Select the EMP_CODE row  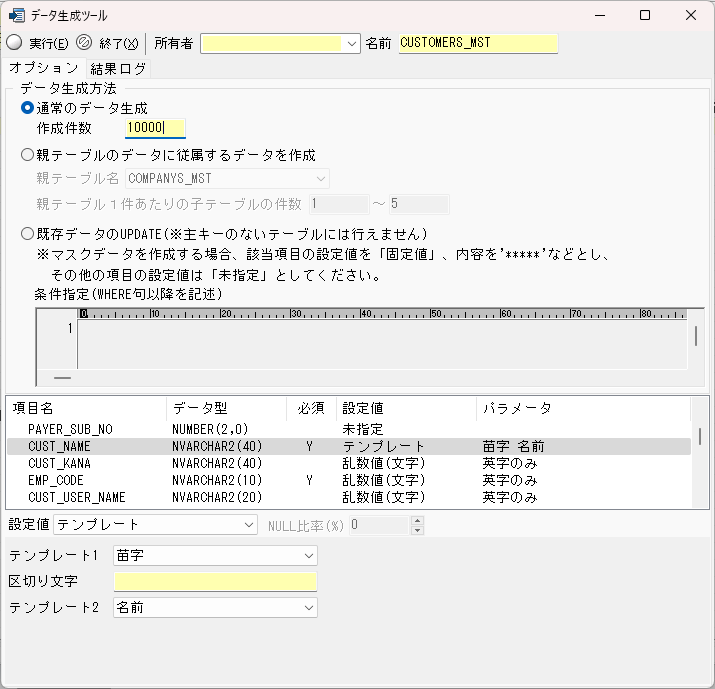349,480
